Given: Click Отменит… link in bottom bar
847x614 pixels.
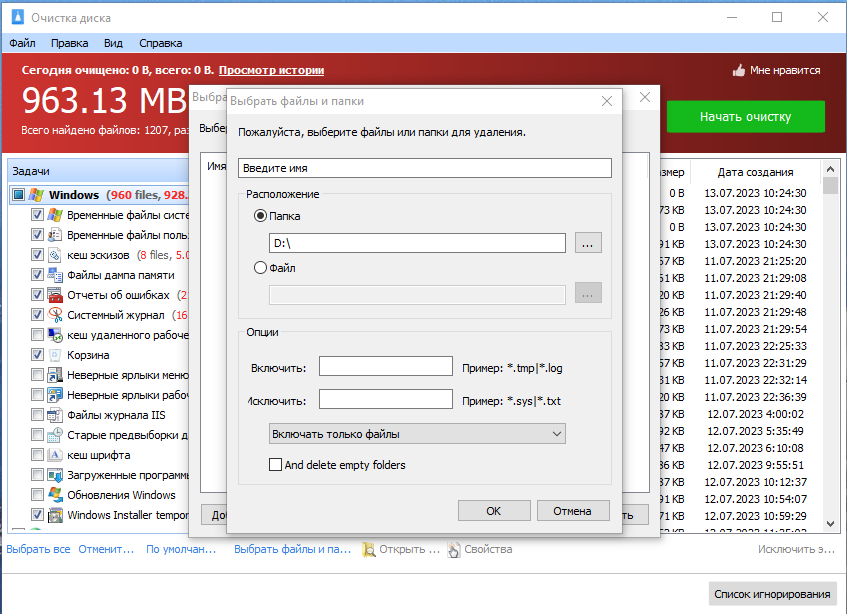Looking at the screenshot, I should tap(106, 549).
